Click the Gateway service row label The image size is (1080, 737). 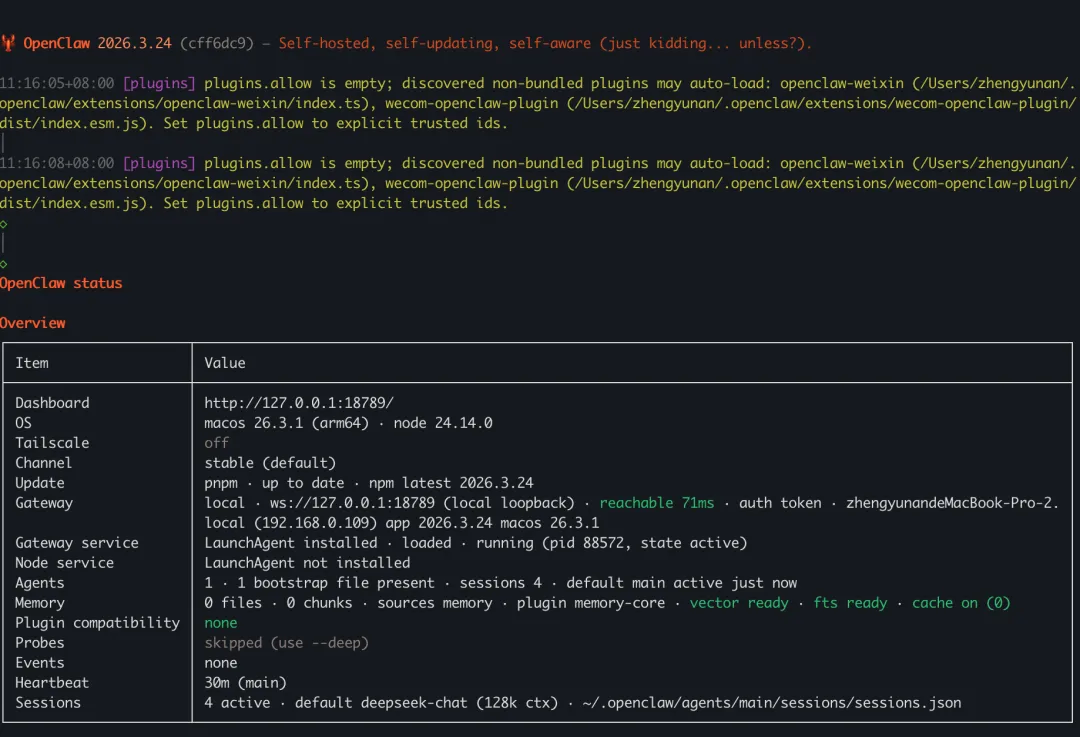(x=77, y=543)
